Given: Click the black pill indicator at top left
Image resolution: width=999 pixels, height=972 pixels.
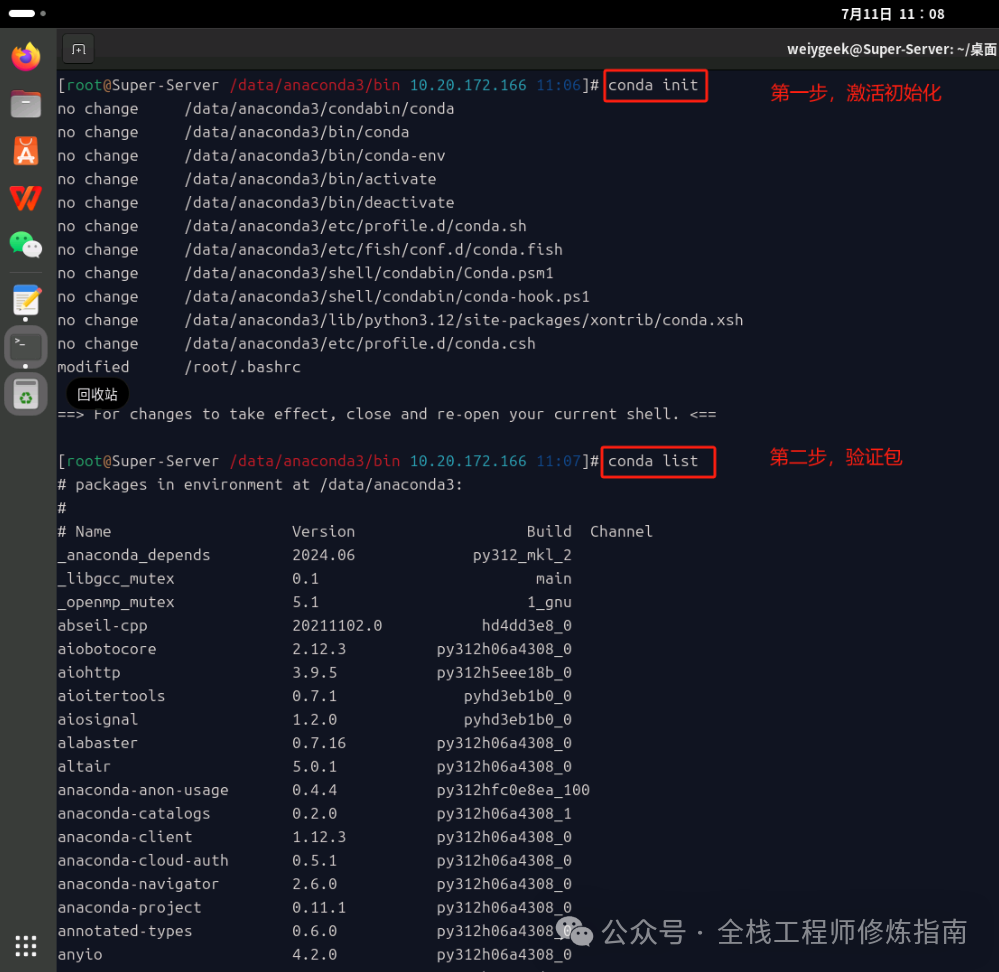Looking at the screenshot, I should (22, 13).
